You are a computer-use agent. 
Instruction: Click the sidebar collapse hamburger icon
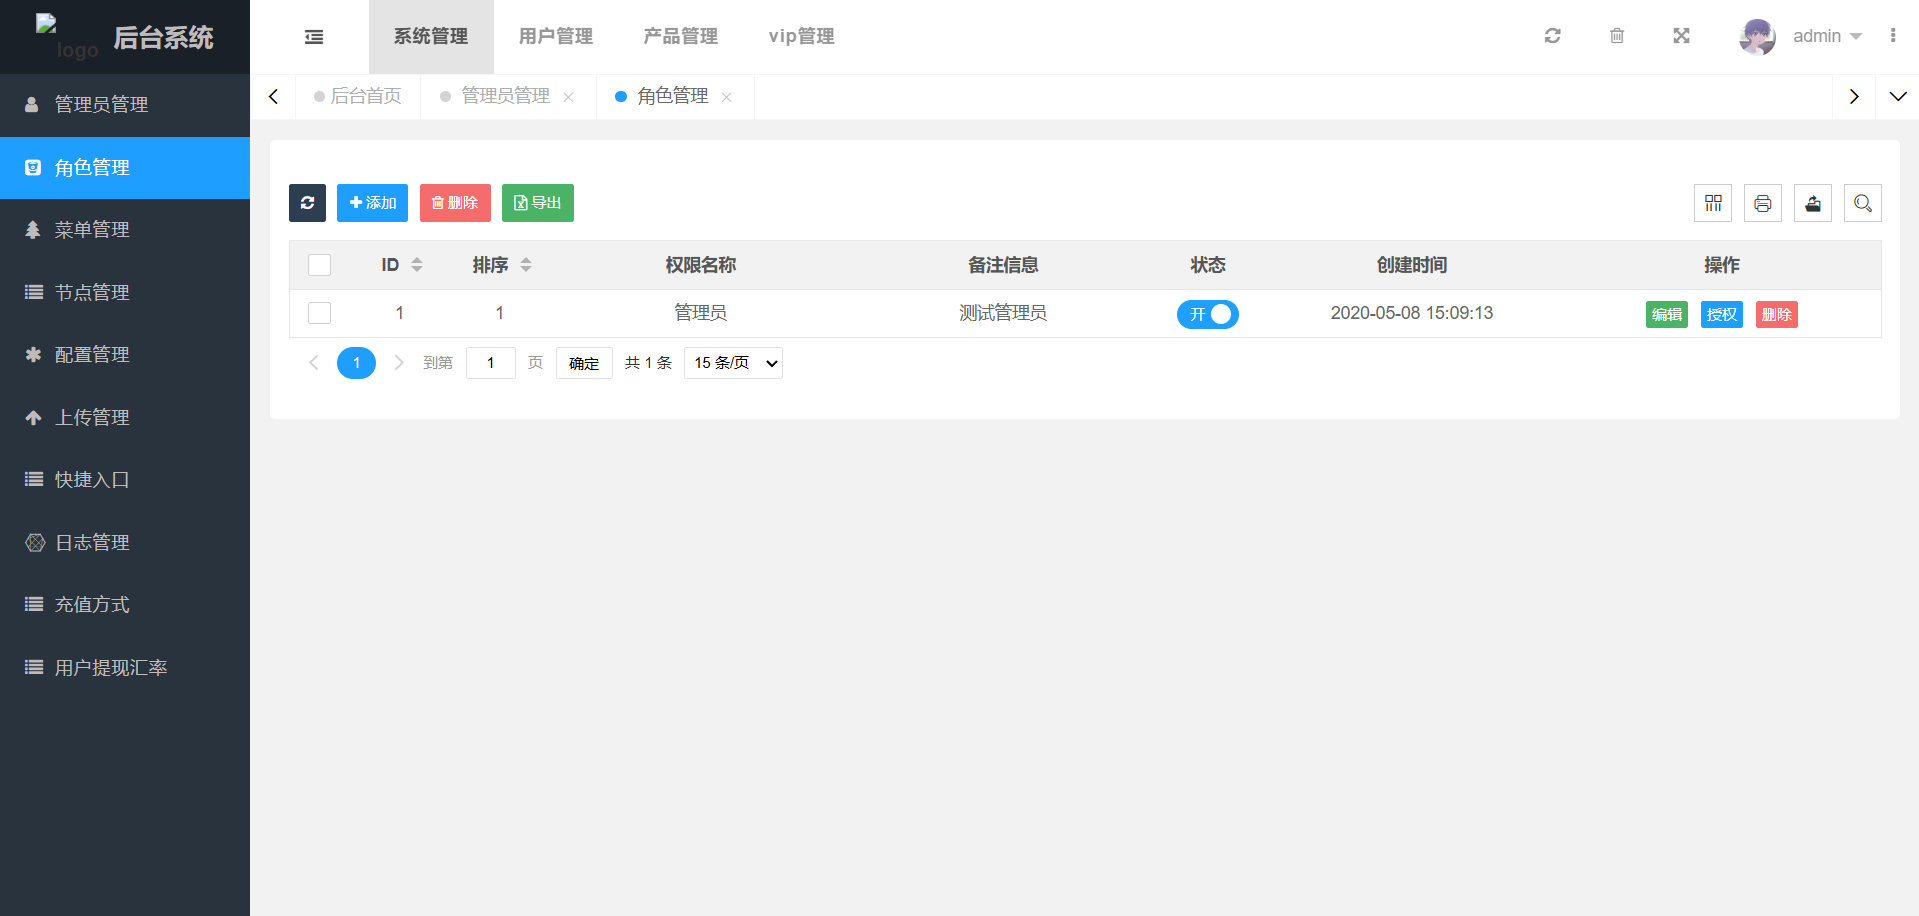pos(314,37)
